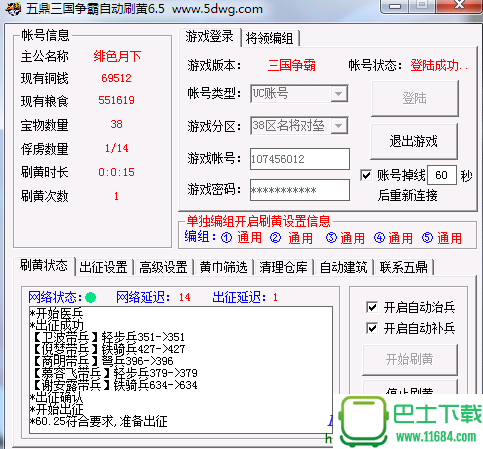Click duration value 0:0:15
Image resolution: width=483 pixels, height=449 pixels.
tap(116, 172)
